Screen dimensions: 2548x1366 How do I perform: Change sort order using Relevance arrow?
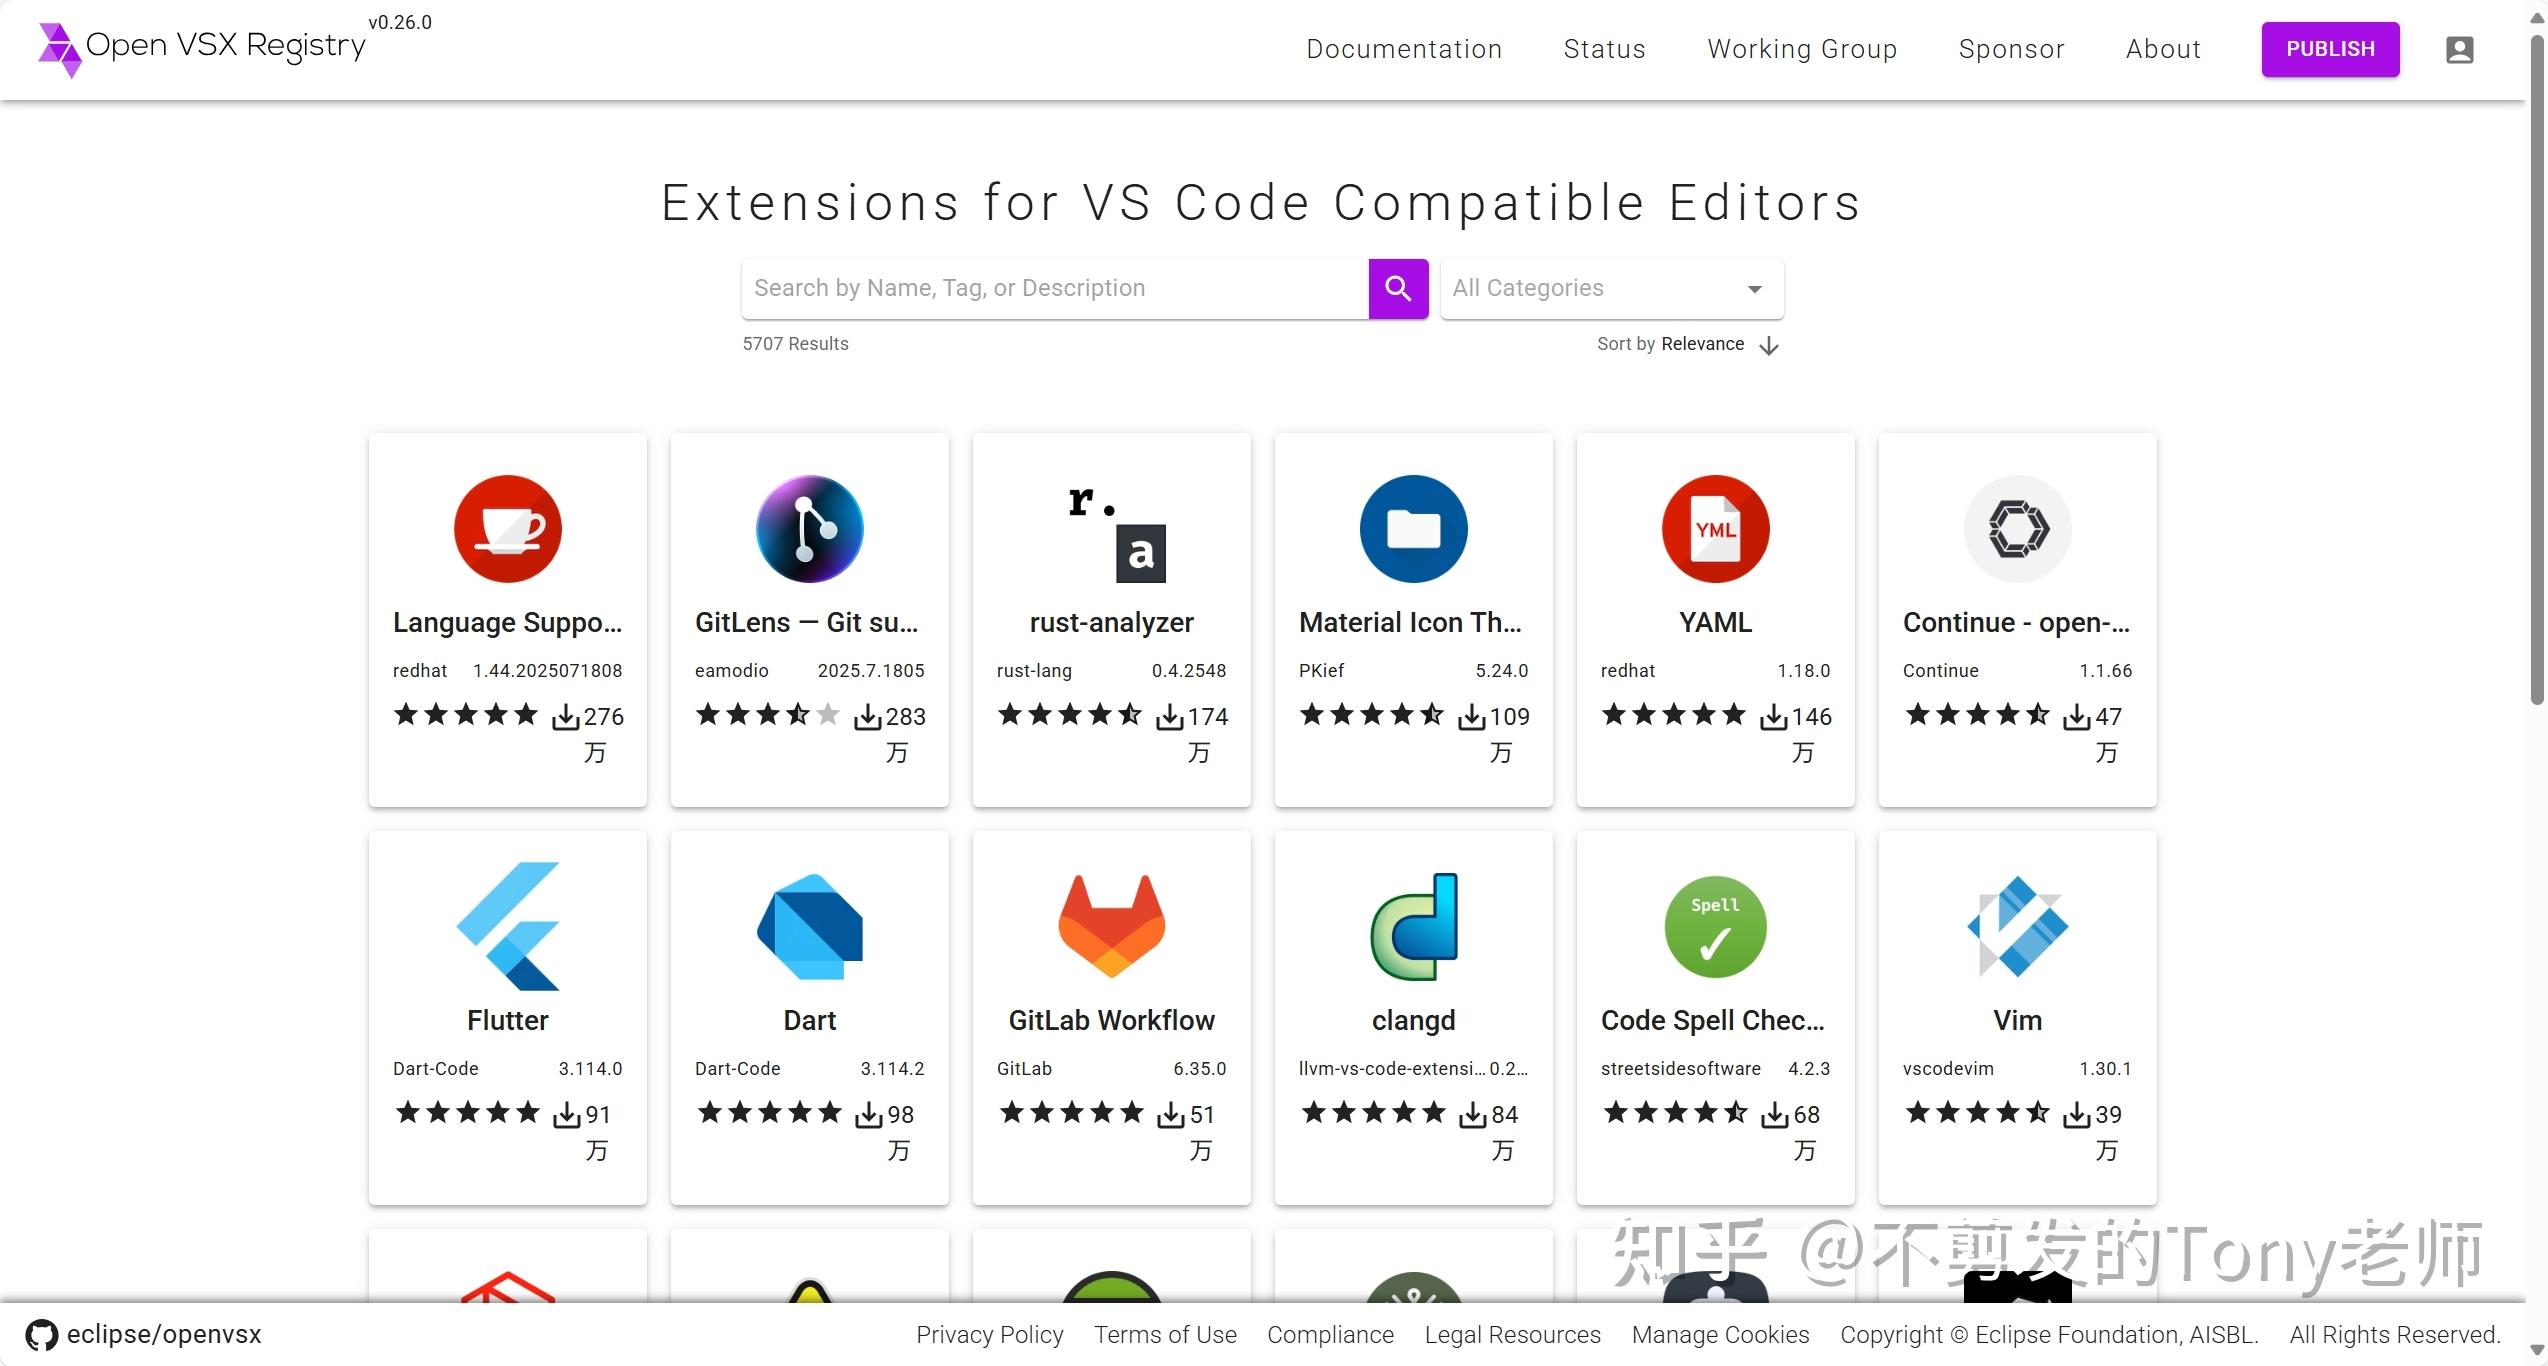1769,345
